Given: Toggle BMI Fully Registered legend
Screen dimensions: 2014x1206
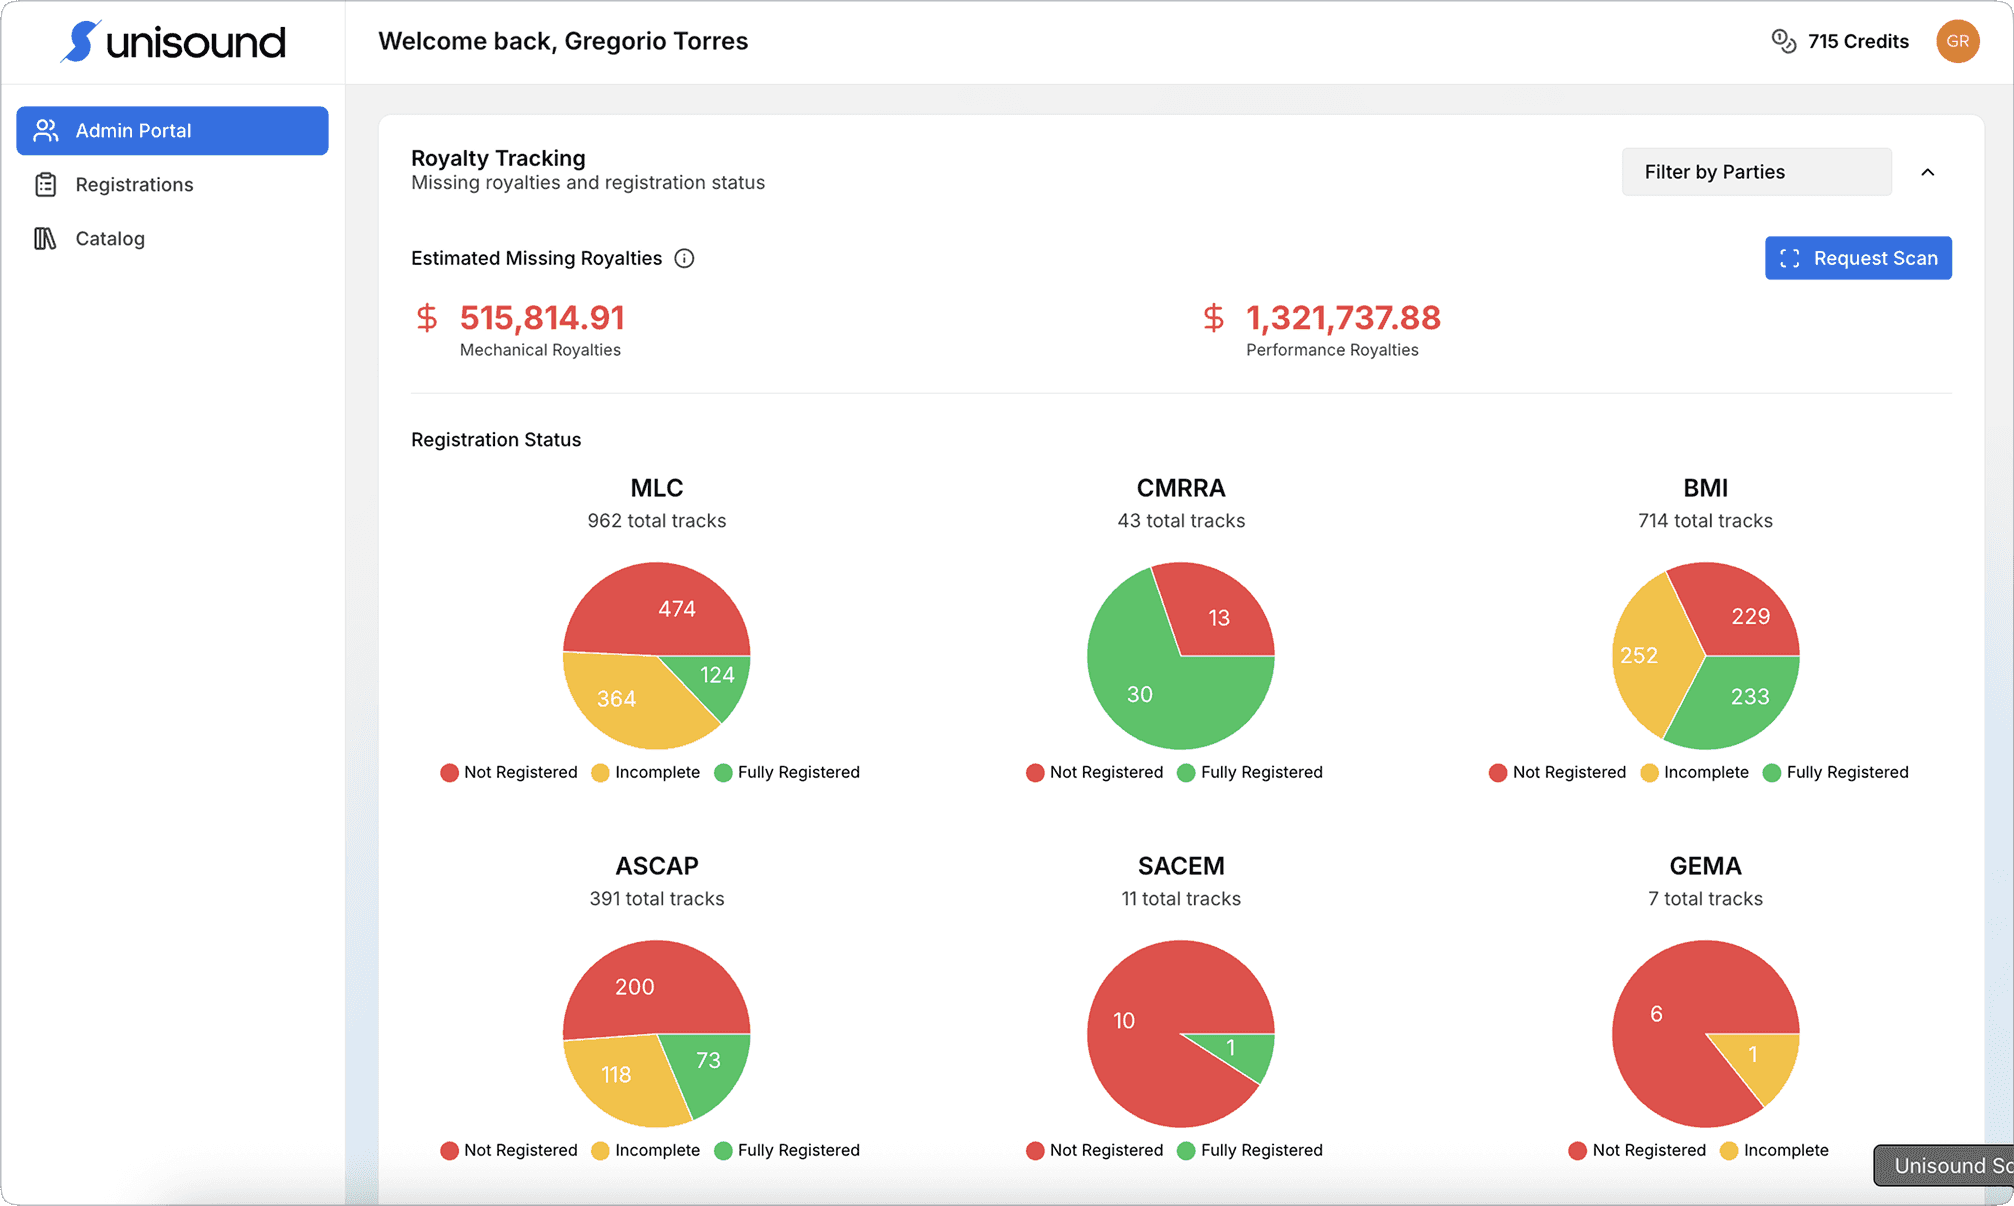Looking at the screenshot, I should (1836, 773).
